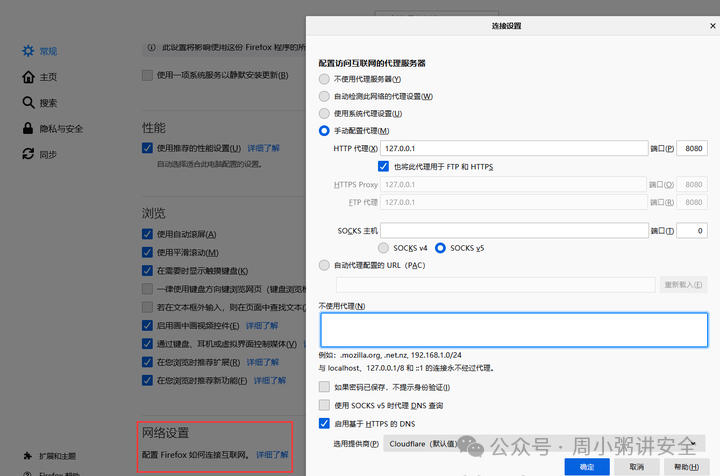Toggle 启用画中画视频控件 checkbox

tap(147, 325)
